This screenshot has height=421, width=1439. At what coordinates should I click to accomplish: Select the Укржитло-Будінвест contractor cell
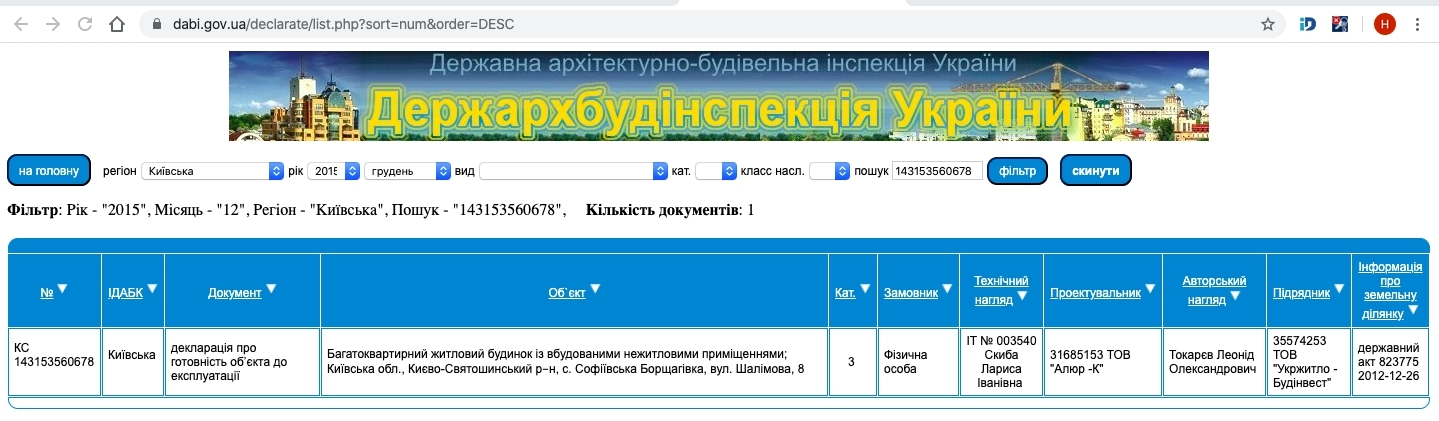(x=1309, y=362)
